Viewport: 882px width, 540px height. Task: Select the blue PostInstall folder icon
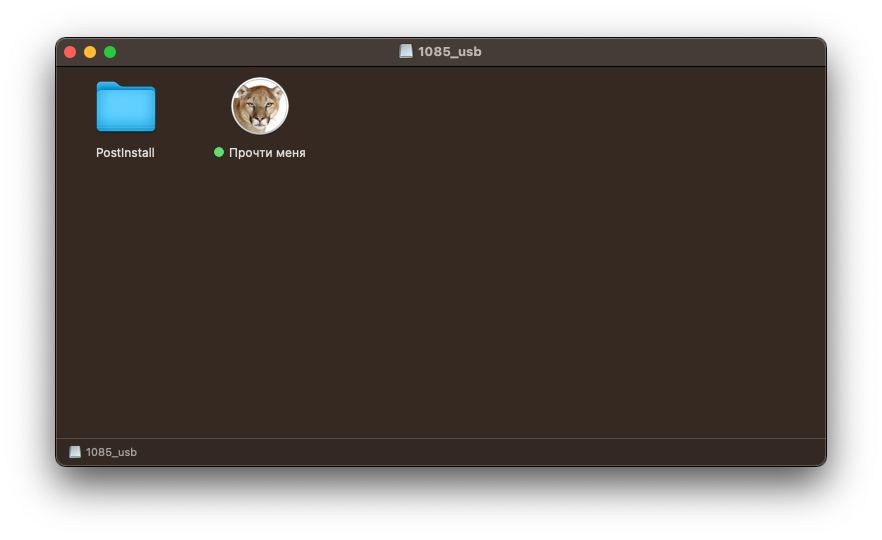point(125,107)
